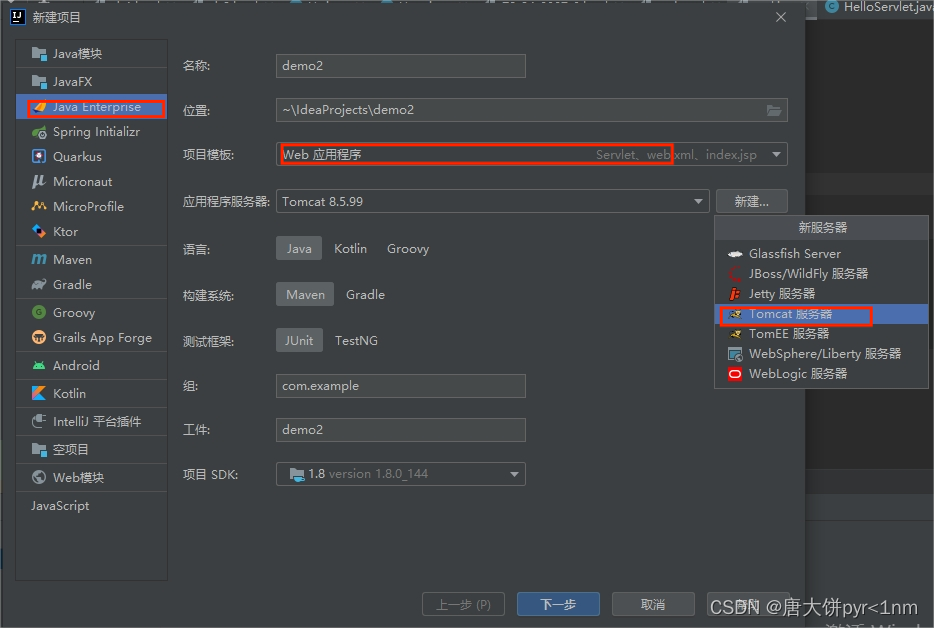Click the Web模块 globe icon

(39, 477)
